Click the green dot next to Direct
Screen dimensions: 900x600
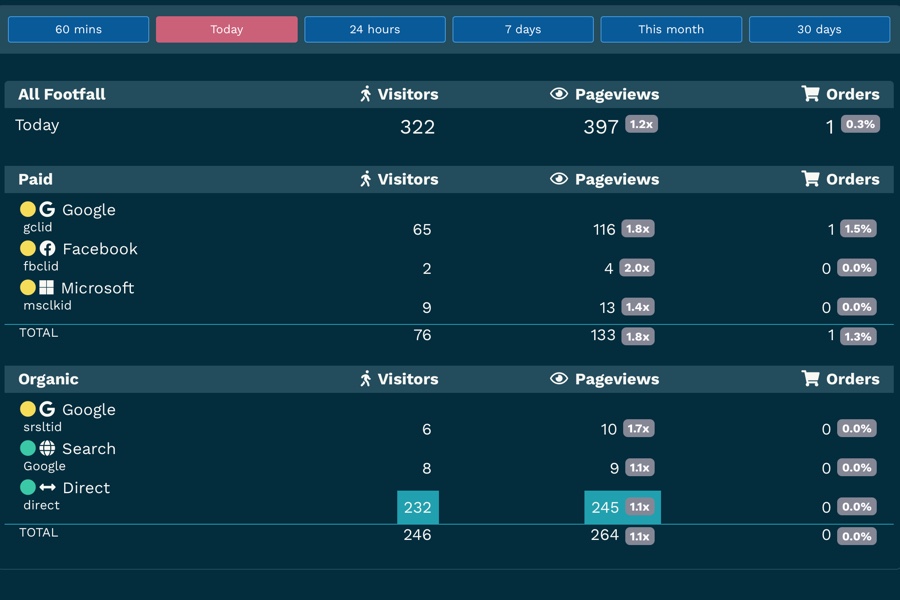pyautogui.click(x=28, y=487)
